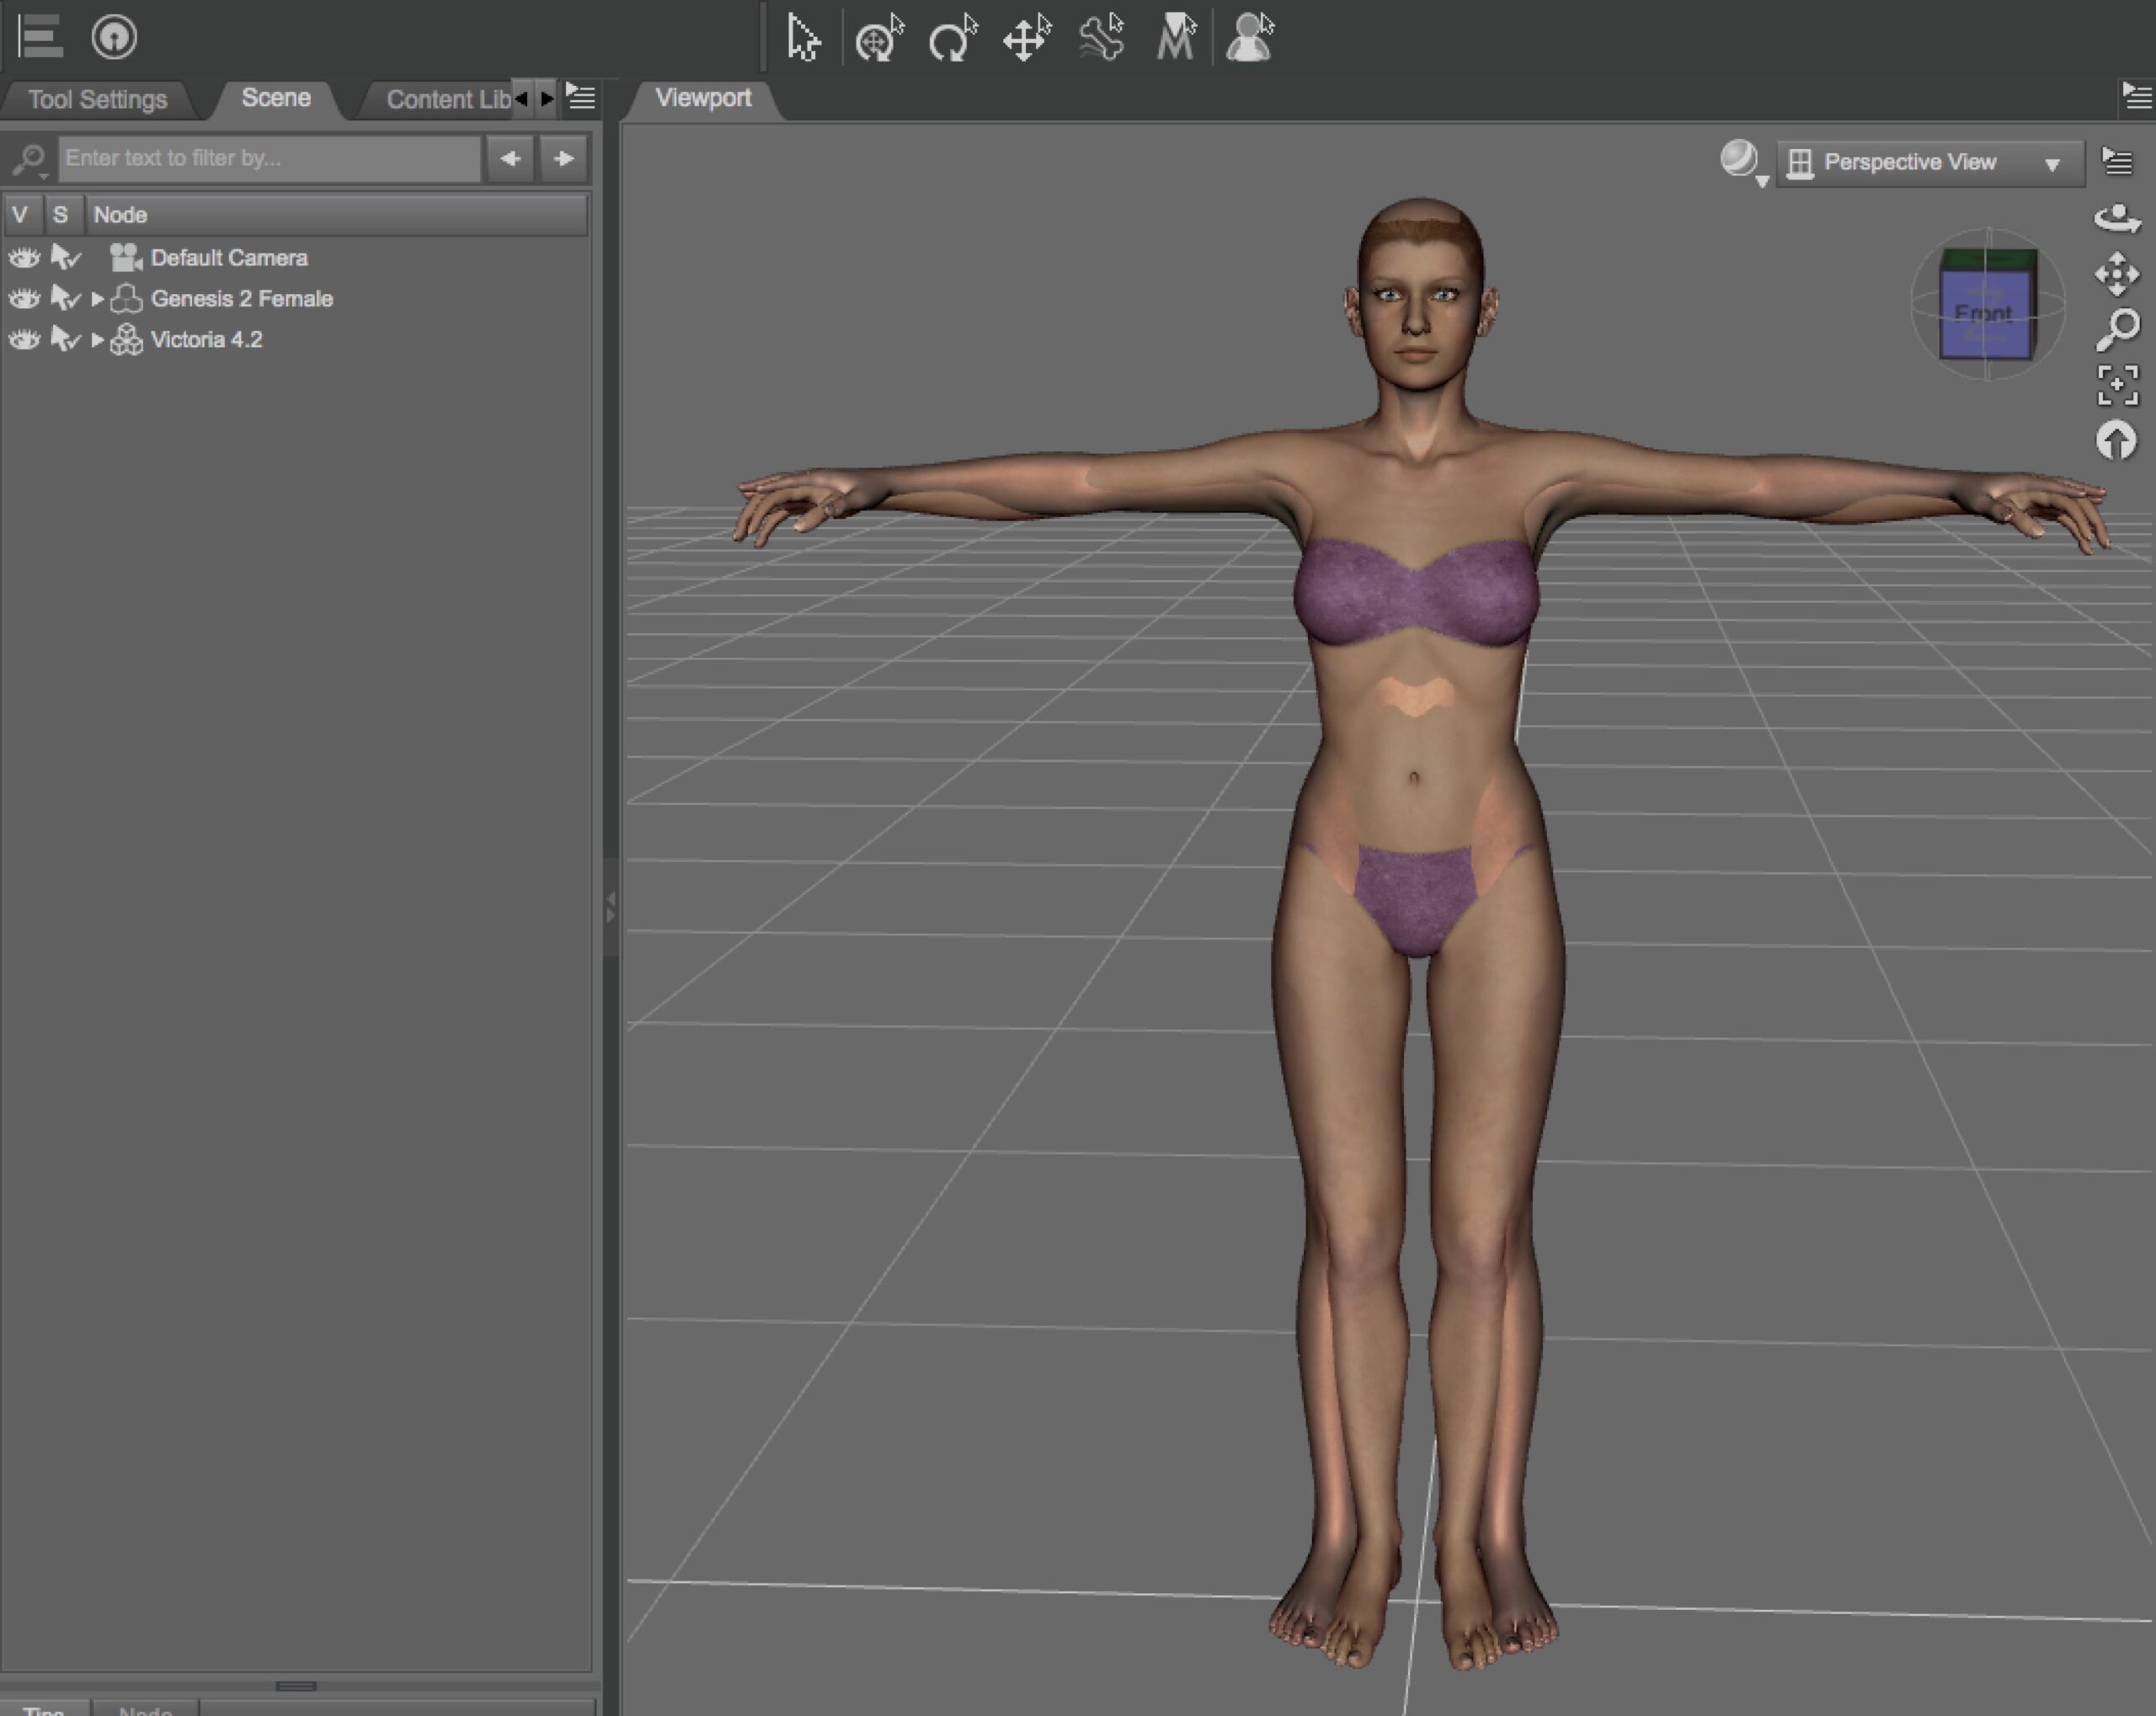Select the Node Selection arrow tool
Viewport: 2156px width, 1716px height.
pyautogui.click(x=802, y=39)
